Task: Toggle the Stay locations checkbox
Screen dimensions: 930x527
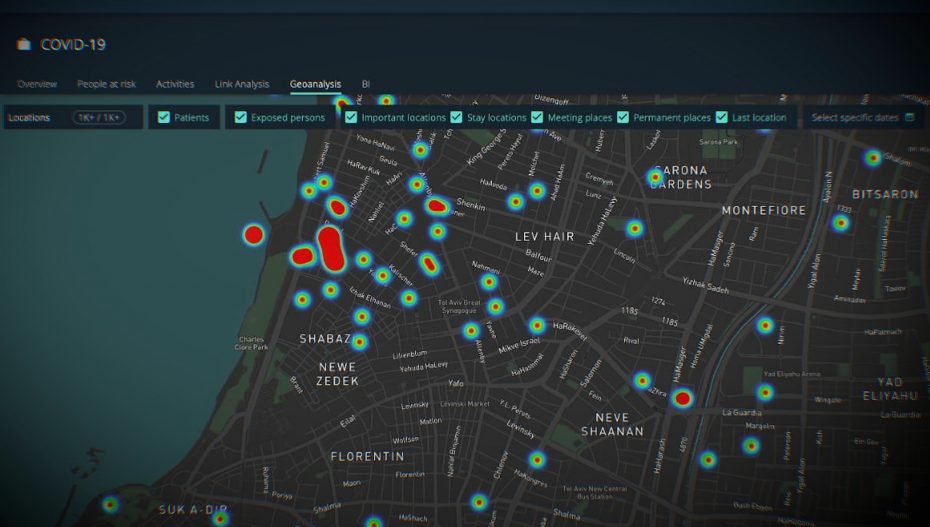Action: pyautogui.click(x=456, y=118)
